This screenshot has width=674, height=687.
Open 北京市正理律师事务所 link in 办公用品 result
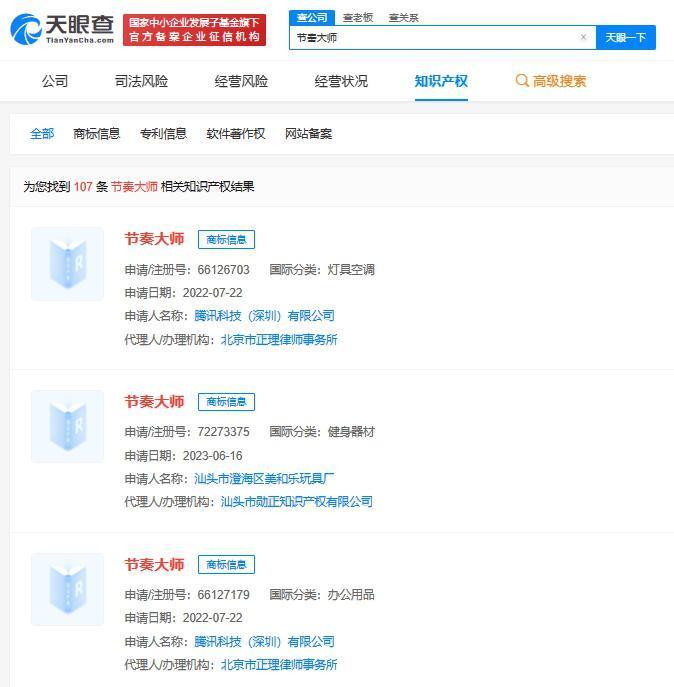[279, 665]
